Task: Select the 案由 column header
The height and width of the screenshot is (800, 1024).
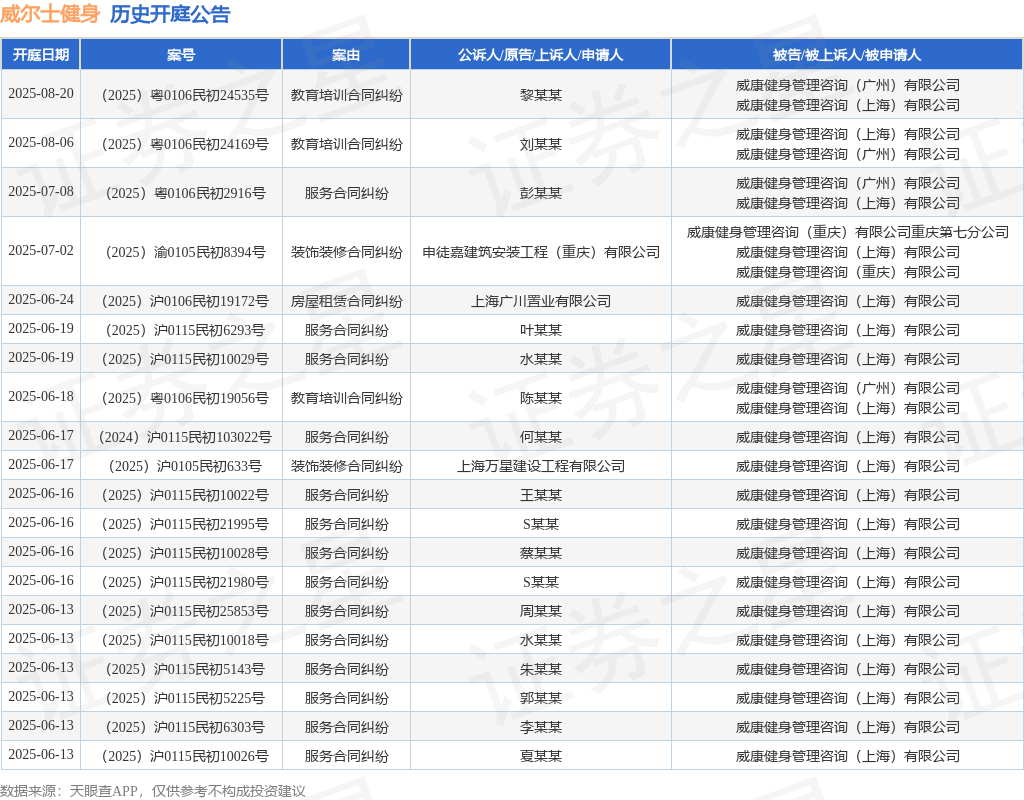Action: click(x=346, y=55)
